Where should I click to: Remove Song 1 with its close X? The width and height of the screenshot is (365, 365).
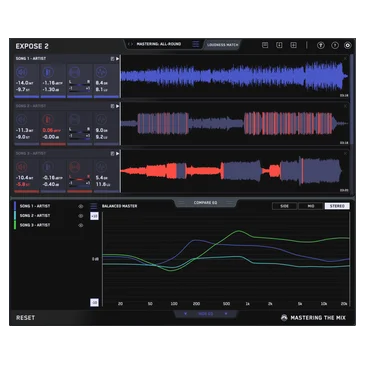click(345, 59)
